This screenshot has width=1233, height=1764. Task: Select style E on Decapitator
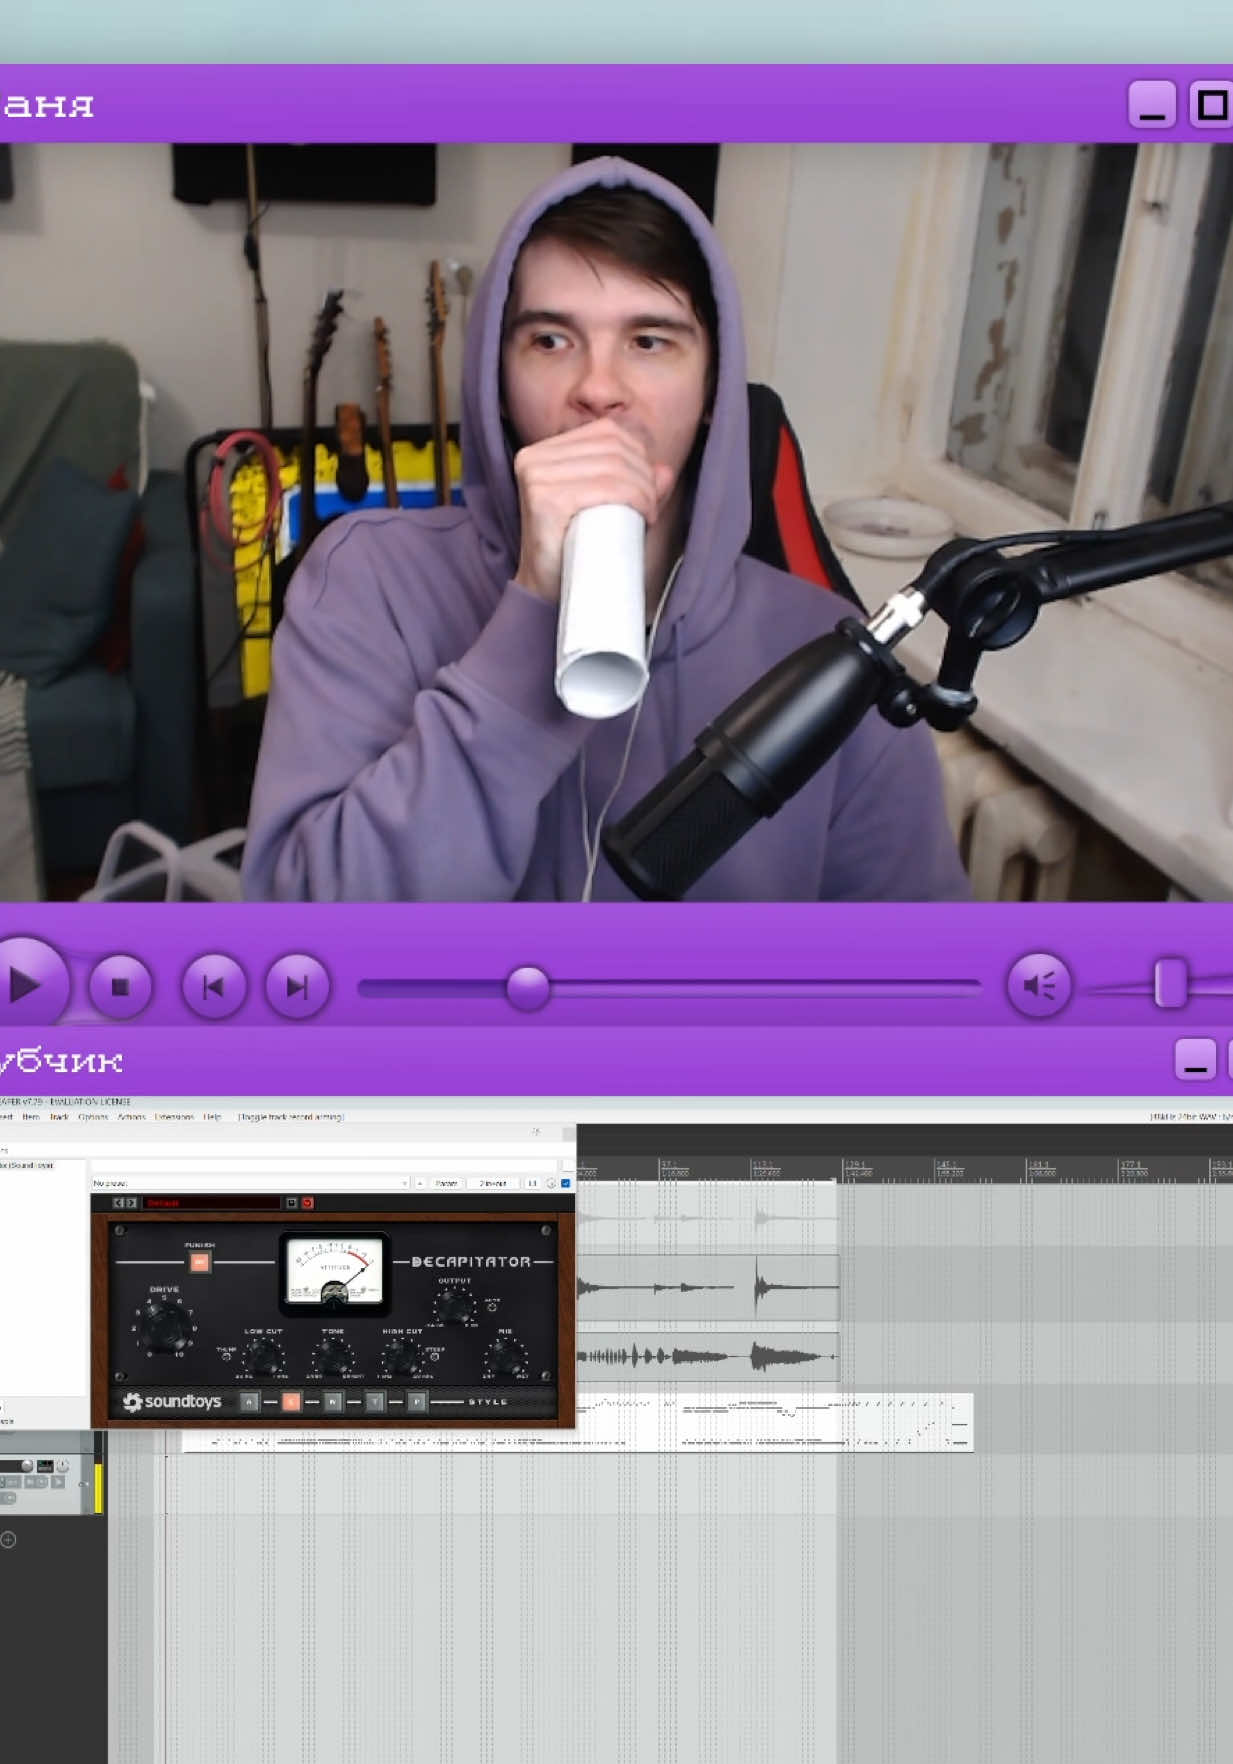coord(291,1402)
